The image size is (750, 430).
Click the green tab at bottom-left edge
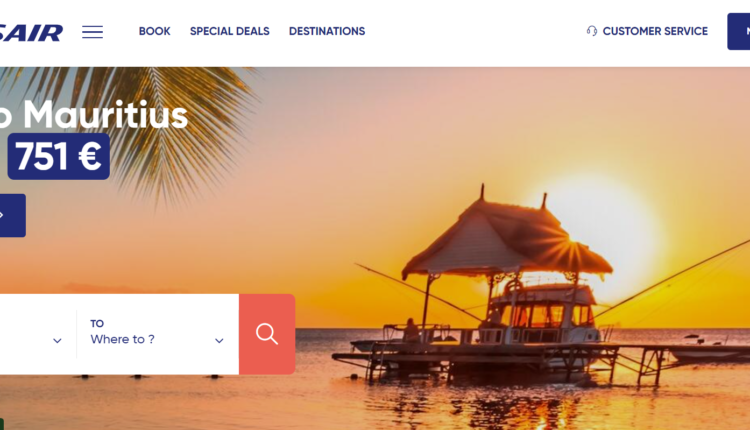pos(1,424)
